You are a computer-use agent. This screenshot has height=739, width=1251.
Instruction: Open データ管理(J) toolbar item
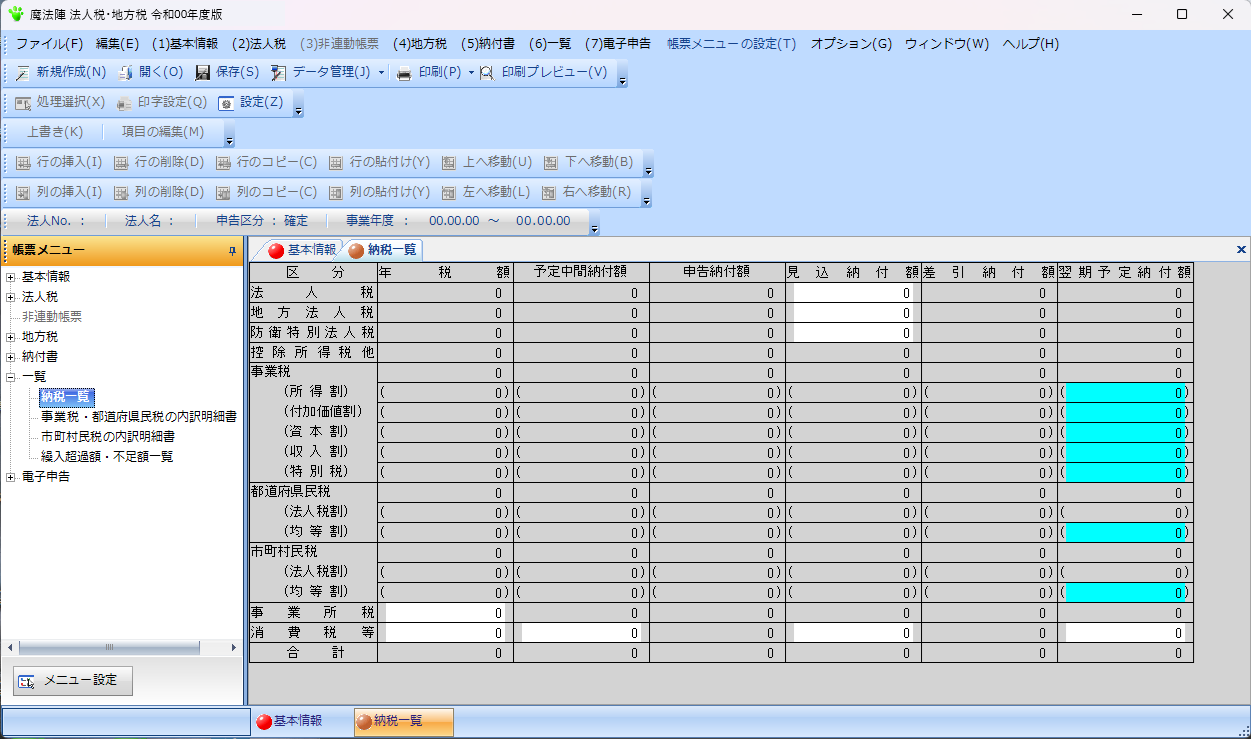[x=320, y=73]
